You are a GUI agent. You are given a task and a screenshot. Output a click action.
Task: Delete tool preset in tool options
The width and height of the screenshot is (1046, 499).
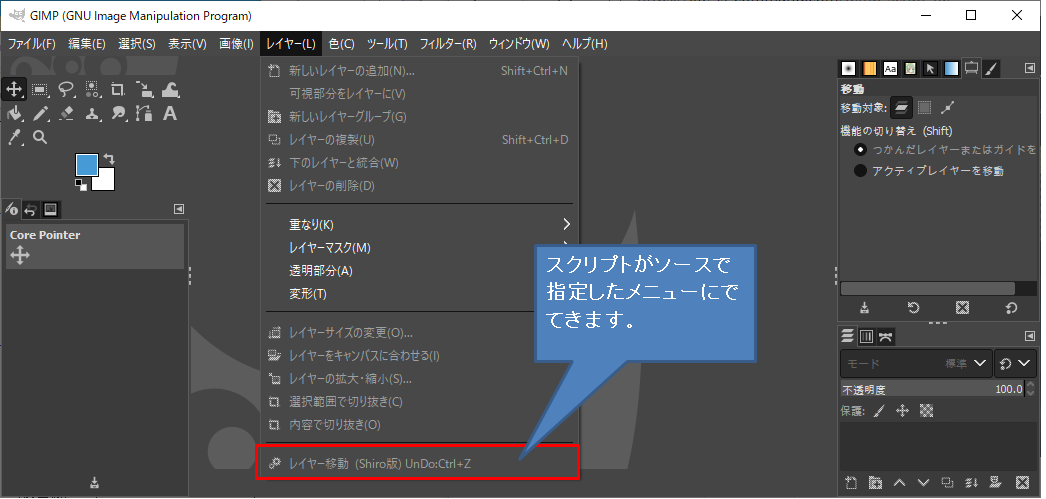[962, 308]
